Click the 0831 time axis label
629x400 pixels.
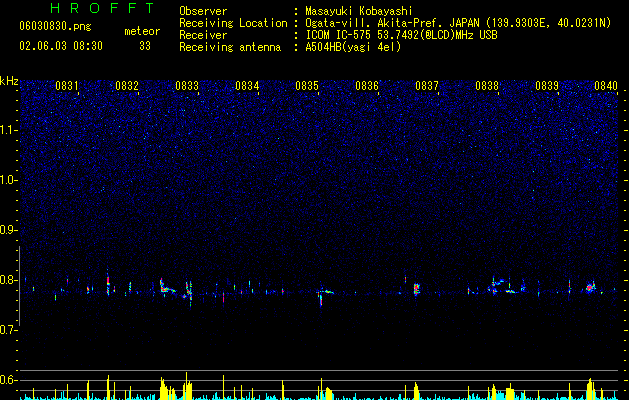click(67, 86)
